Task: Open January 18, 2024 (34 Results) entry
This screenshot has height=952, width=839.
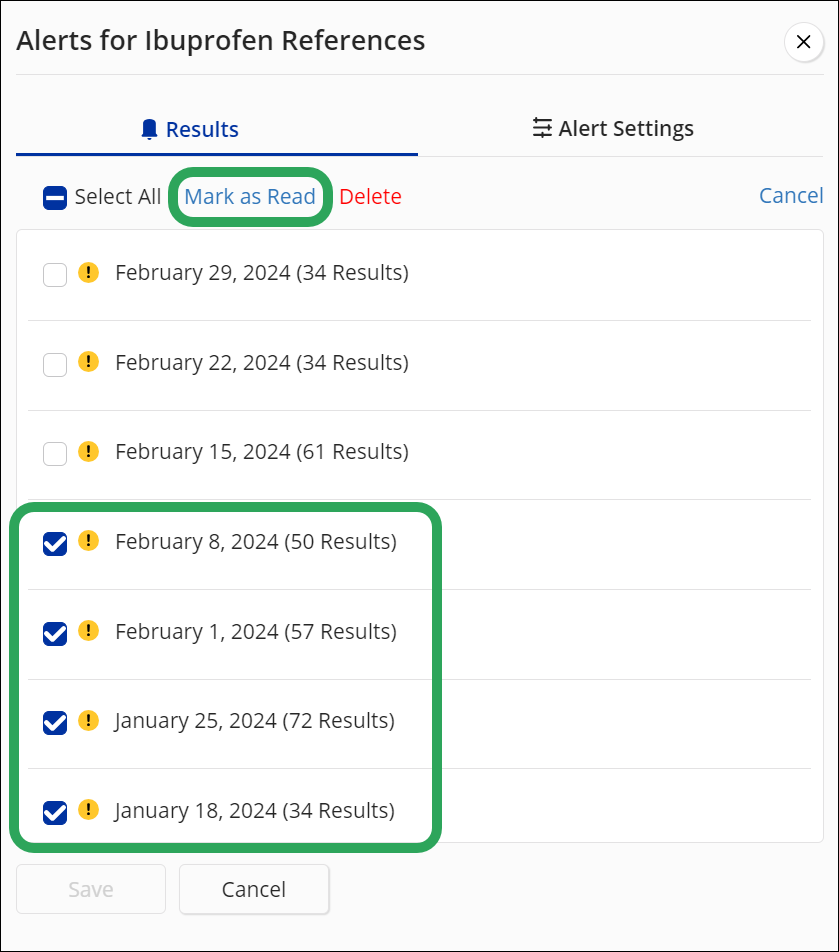Action: pos(254,811)
